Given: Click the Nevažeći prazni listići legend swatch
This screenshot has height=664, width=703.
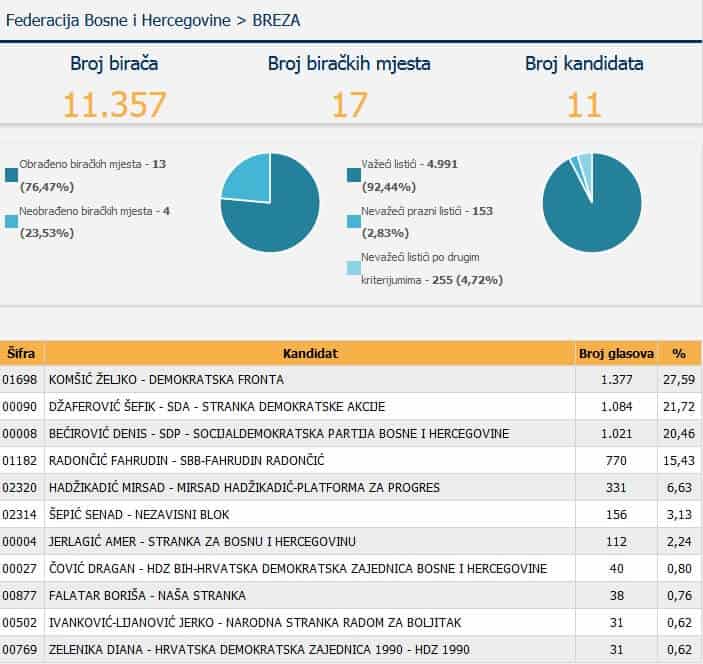Looking at the screenshot, I should pyautogui.click(x=353, y=222).
